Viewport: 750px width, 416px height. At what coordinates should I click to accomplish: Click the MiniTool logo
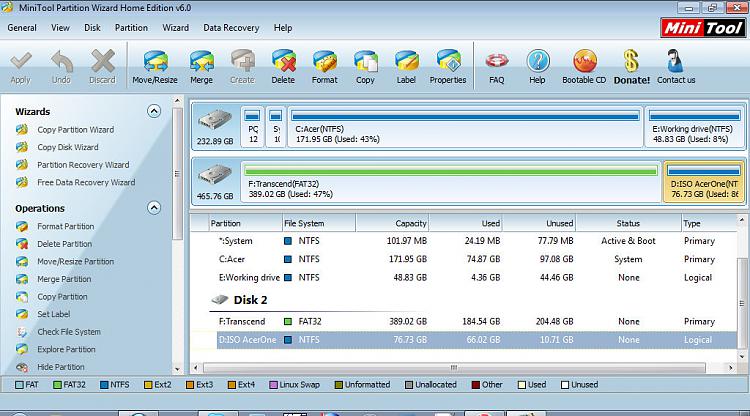(704, 28)
